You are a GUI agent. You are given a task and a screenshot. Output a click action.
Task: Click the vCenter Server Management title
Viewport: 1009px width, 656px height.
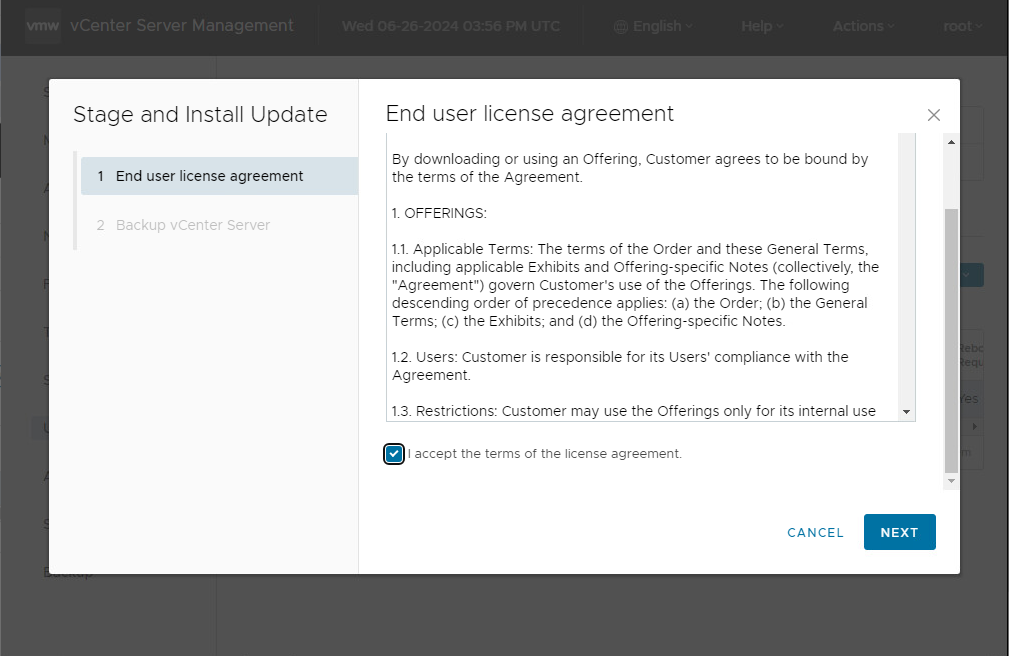(181, 26)
